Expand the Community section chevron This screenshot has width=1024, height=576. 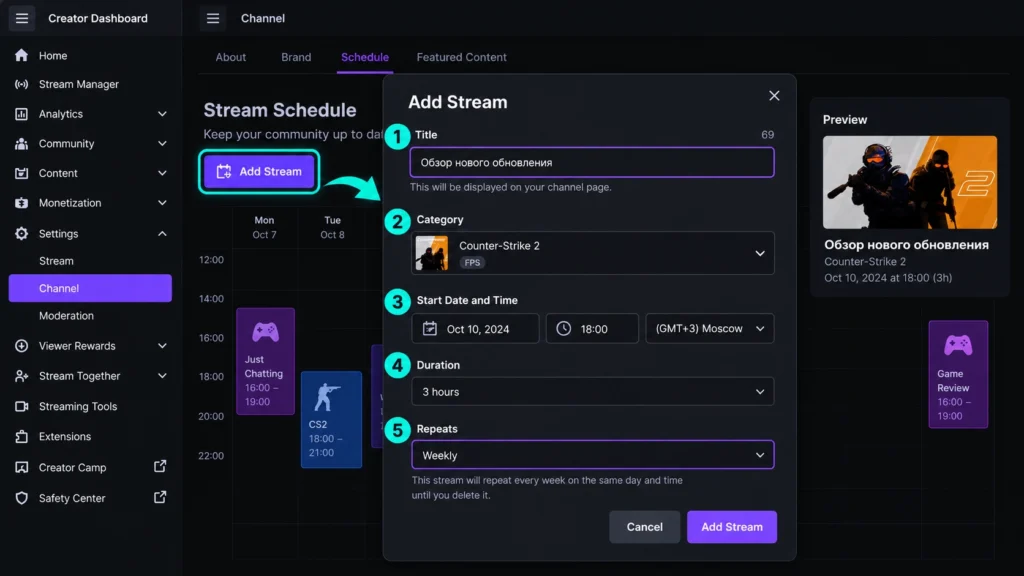click(162, 144)
